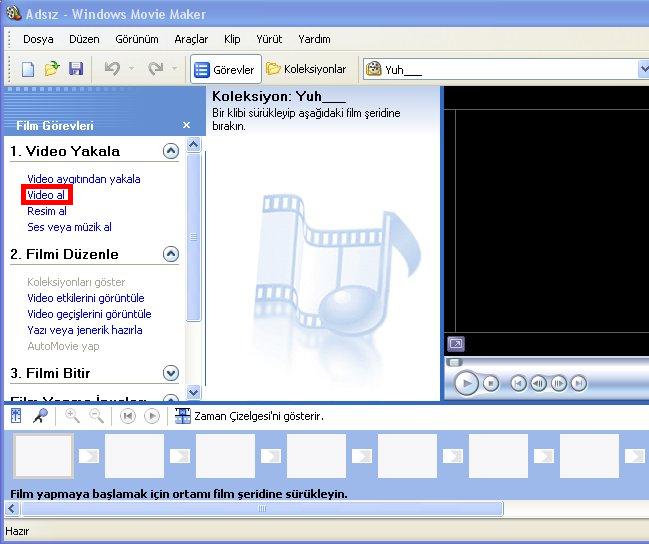The height and width of the screenshot is (544, 649).
Task: Click the Narrate Timeline microphone icon
Action: (41, 416)
